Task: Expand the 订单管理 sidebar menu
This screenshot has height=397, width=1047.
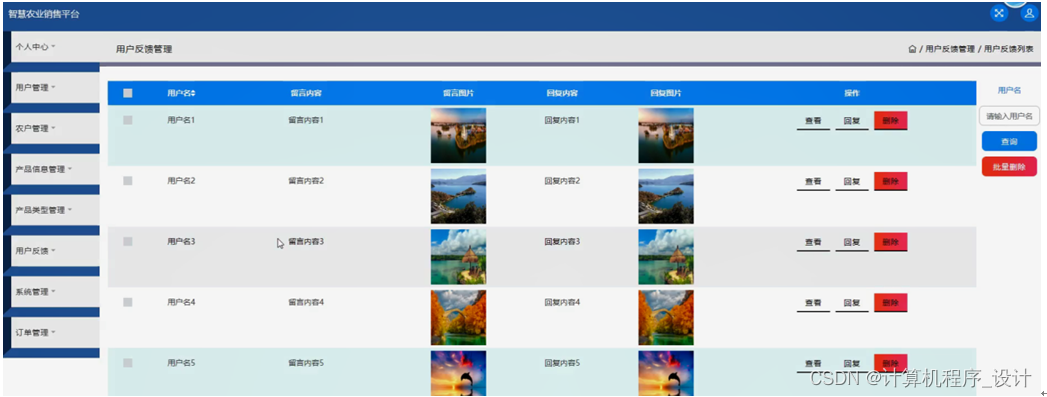Action: (55, 332)
